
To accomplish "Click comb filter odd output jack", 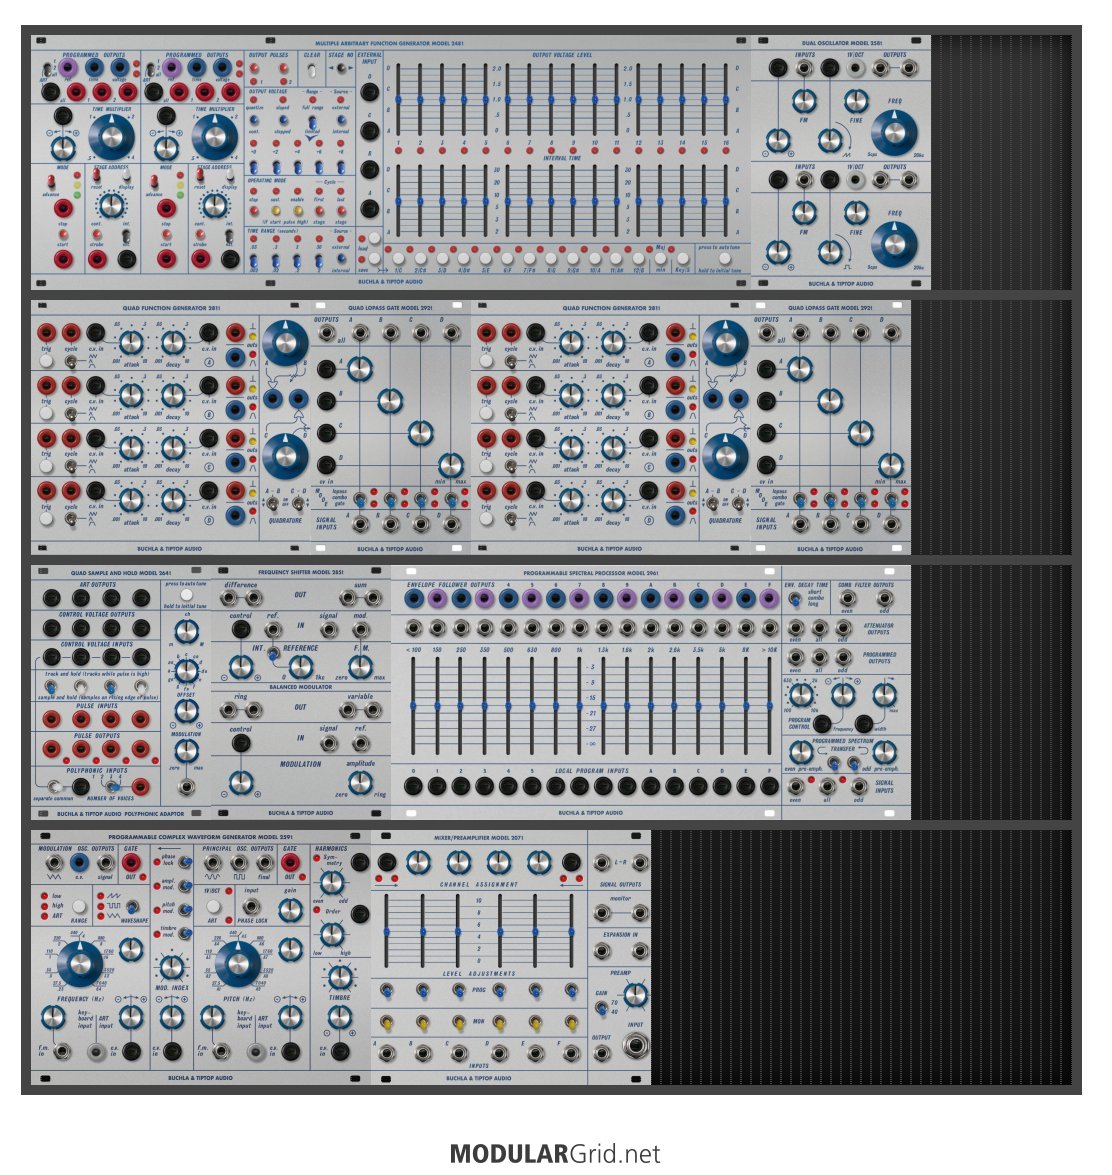I will tap(885, 598).
